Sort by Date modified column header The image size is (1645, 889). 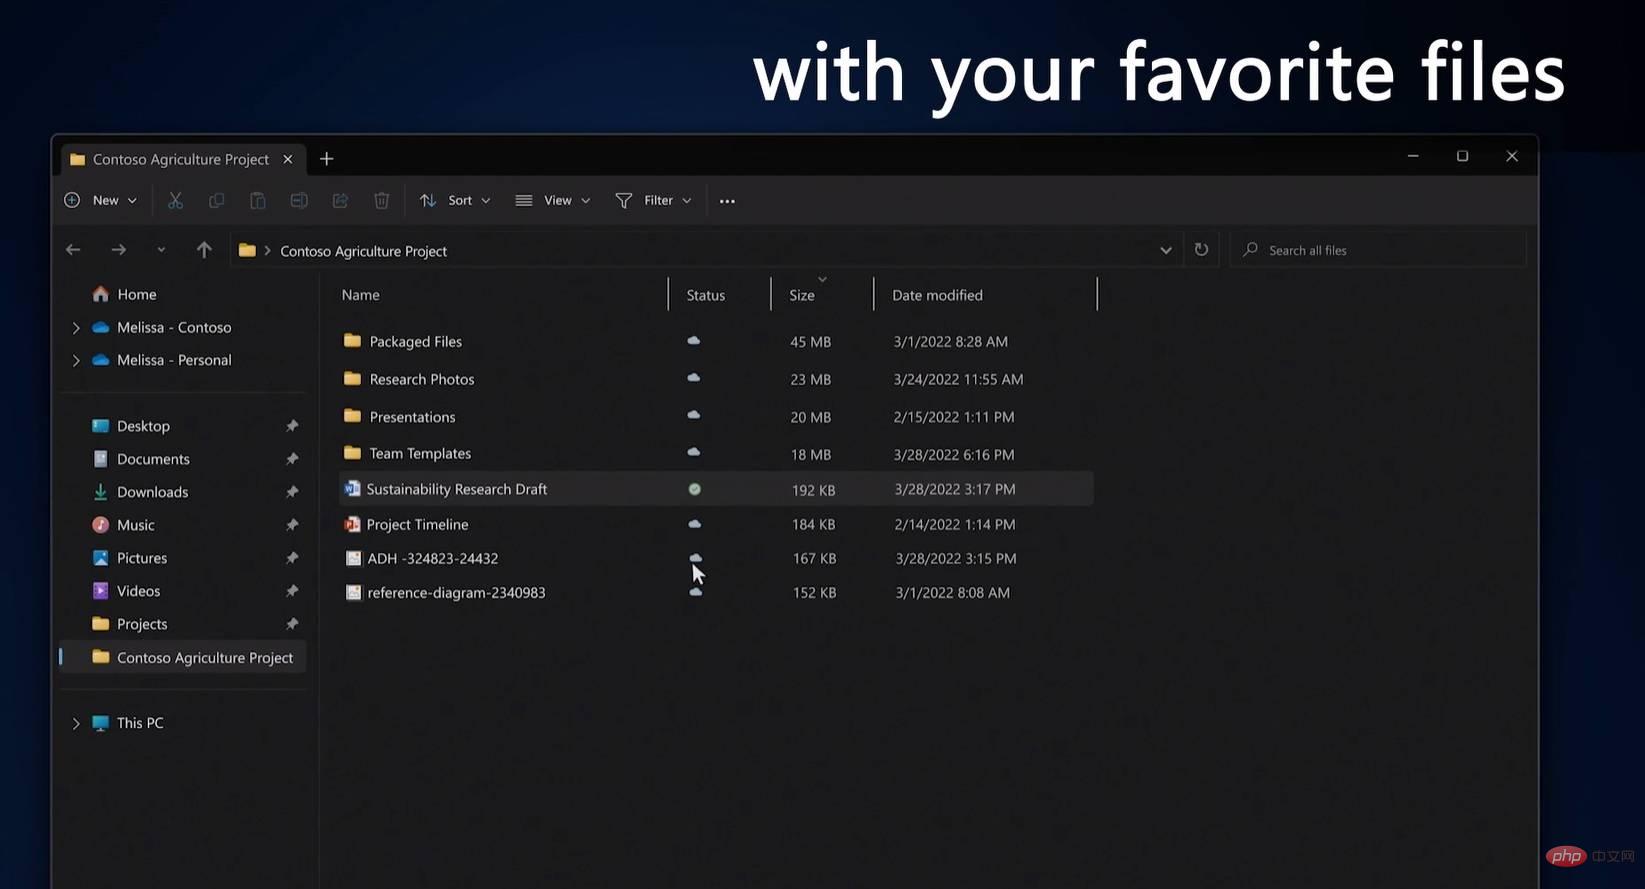point(937,295)
